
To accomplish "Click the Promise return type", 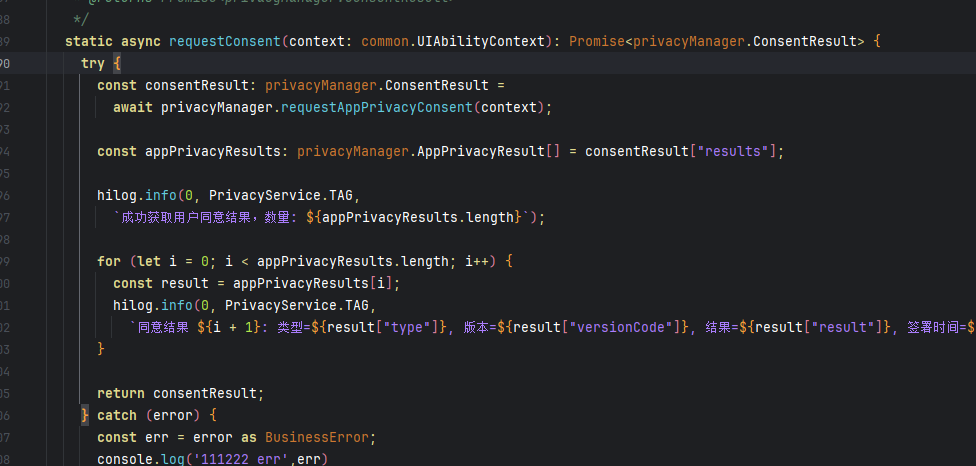I will pos(598,41).
